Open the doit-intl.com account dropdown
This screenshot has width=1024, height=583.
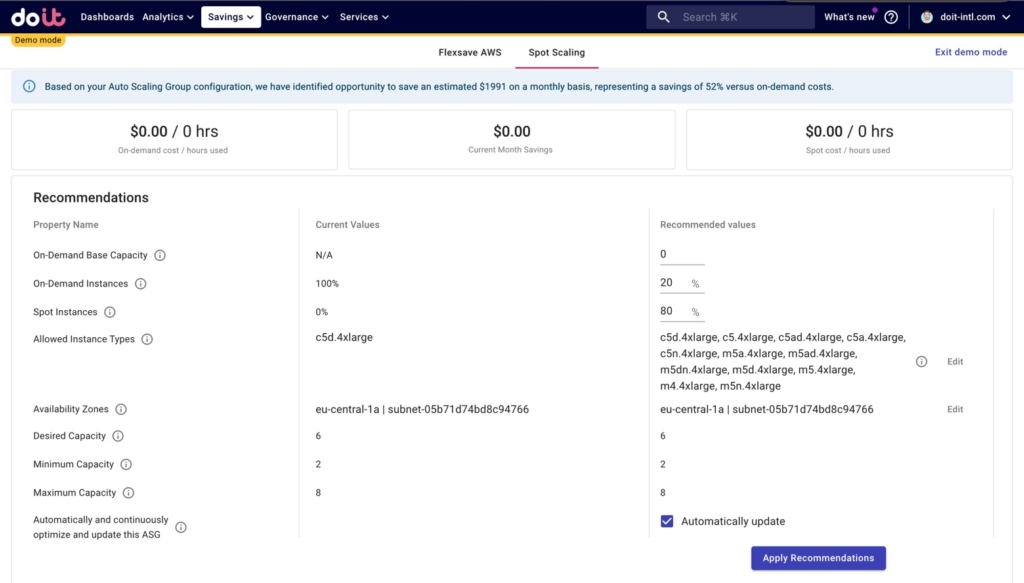coord(966,17)
